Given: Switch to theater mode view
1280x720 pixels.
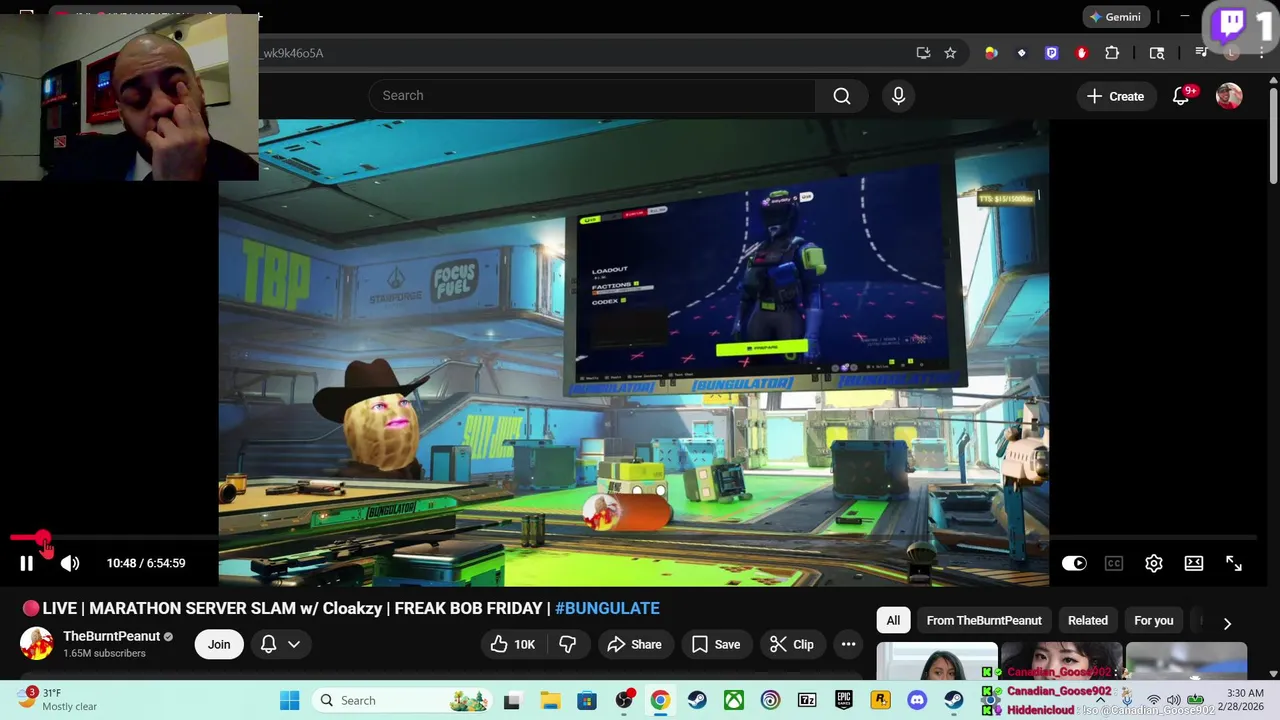Looking at the screenshot, I should 1194,563.
